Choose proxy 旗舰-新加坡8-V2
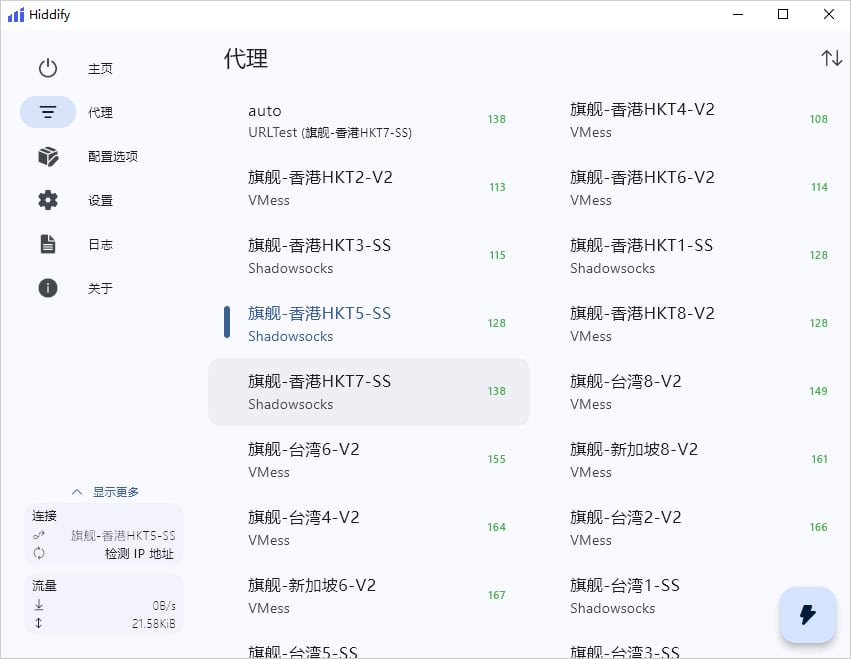This screenshot has height=659, width=851. (690, 460)
